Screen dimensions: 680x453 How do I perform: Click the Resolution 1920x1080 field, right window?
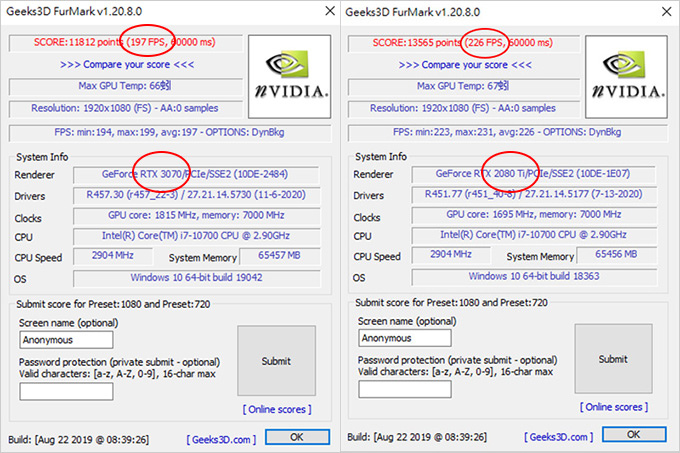point(464,108)
